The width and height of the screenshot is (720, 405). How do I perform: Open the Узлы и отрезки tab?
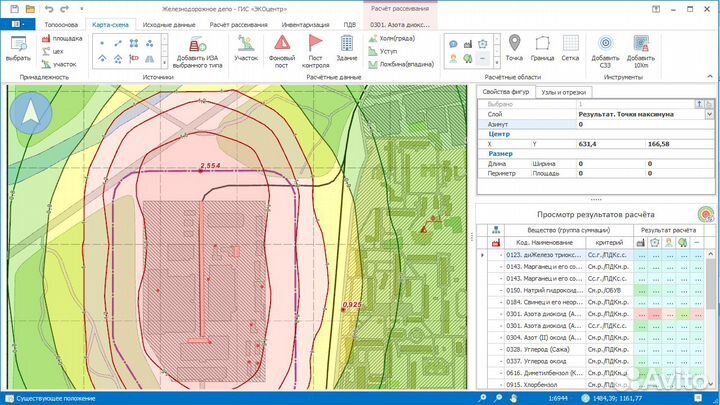coord(565,92)
